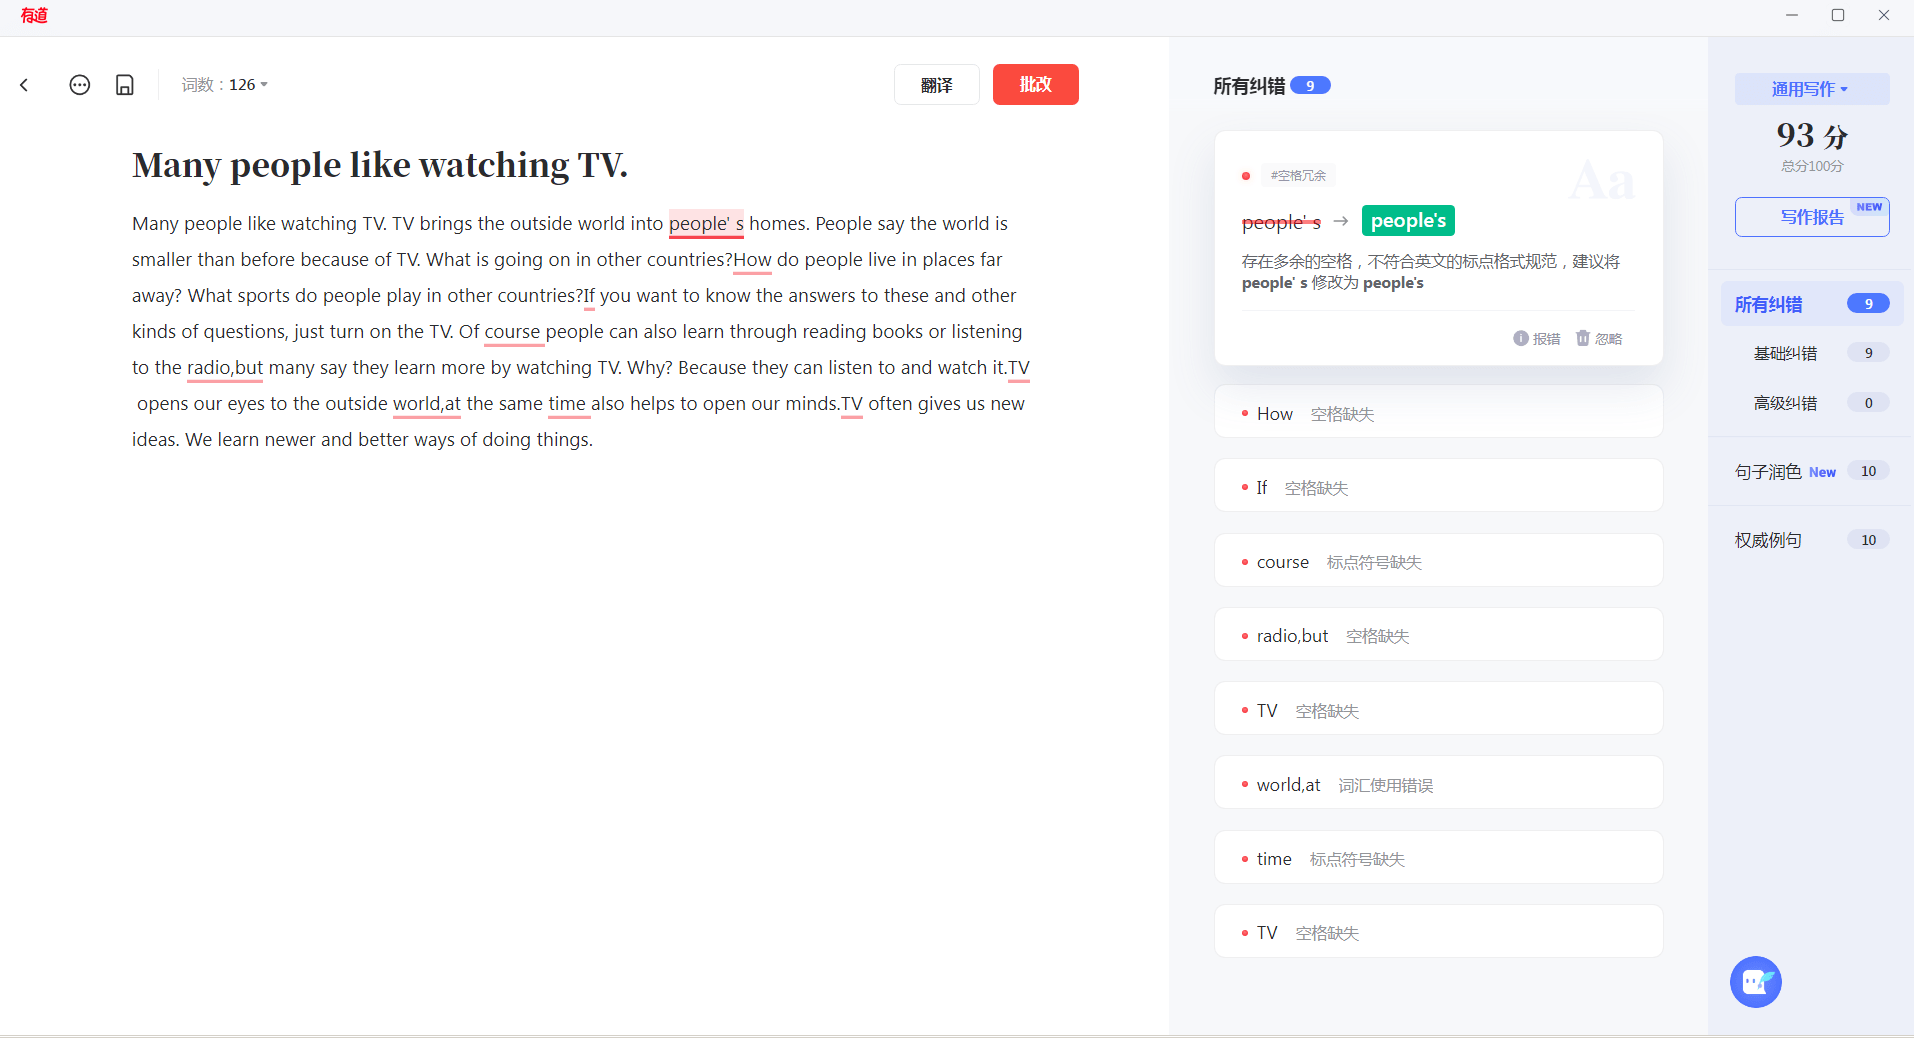Expand the 'radio,but' correction item
The width and height of the screenshot is (1914, 1038).
[1438, 636]
